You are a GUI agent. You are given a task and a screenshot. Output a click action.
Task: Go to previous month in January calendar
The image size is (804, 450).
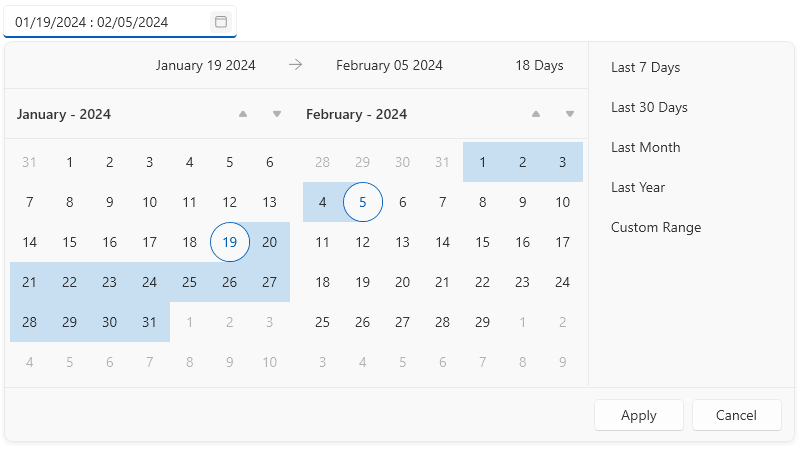pyautogui.click(x=242, y=114)
